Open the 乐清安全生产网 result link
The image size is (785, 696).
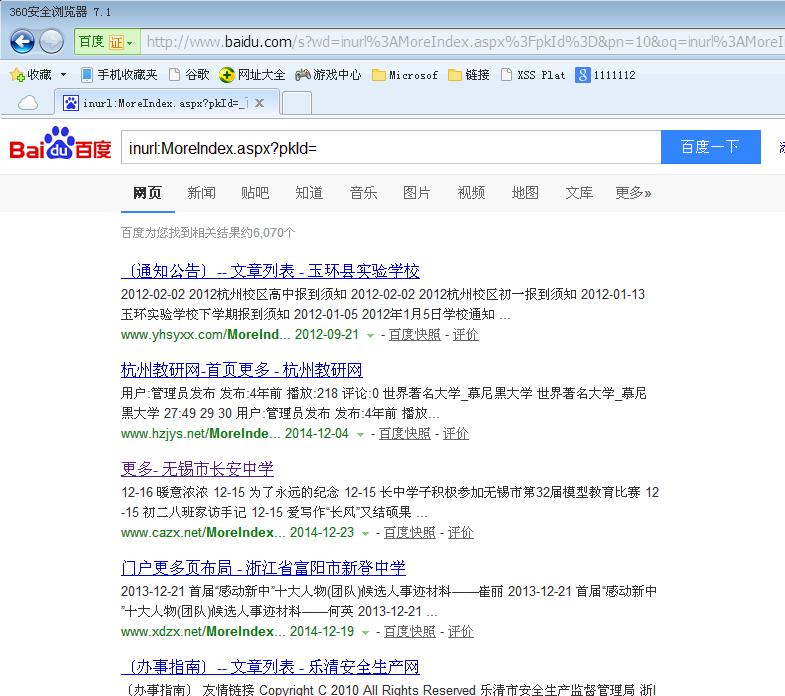(270, 666)
